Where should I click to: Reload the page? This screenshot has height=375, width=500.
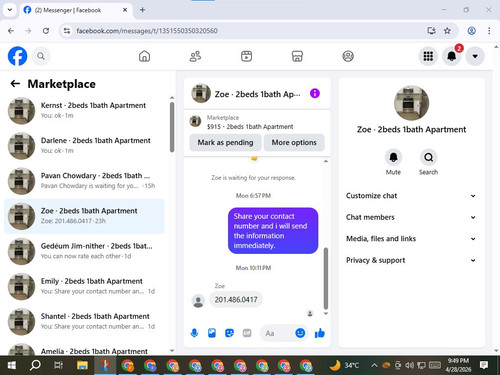46,31
